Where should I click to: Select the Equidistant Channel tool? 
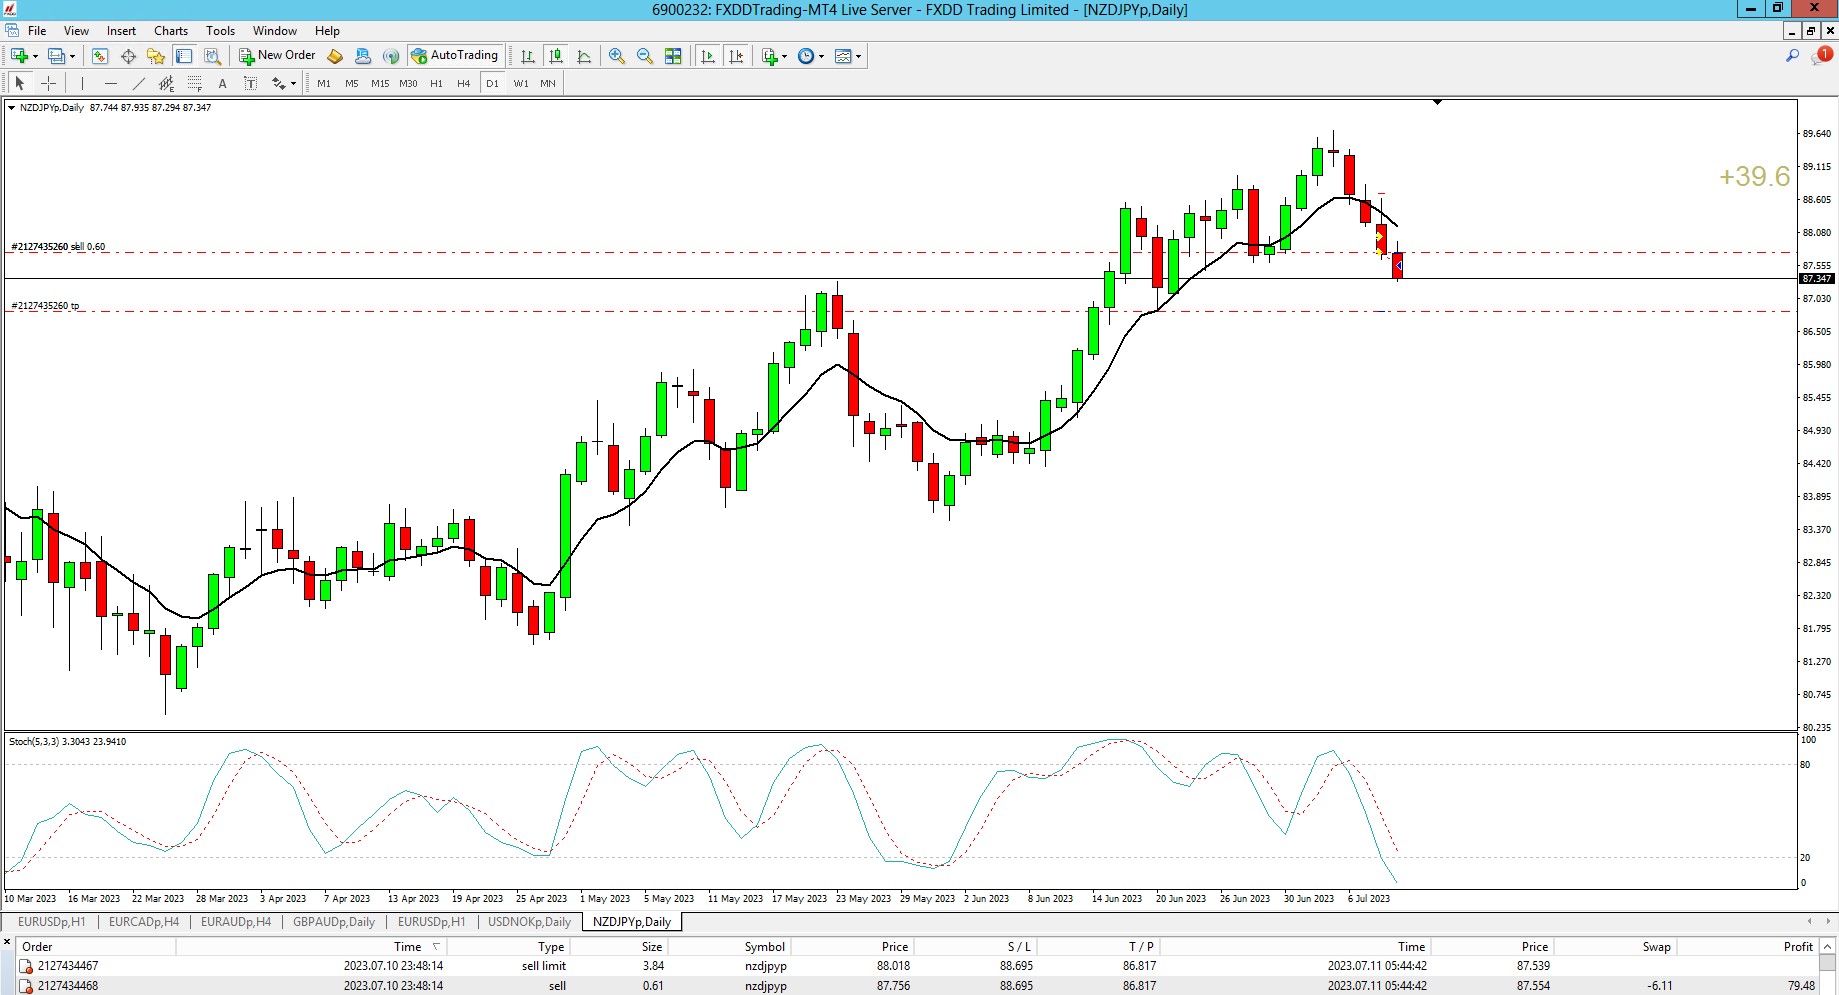[166, 83]
